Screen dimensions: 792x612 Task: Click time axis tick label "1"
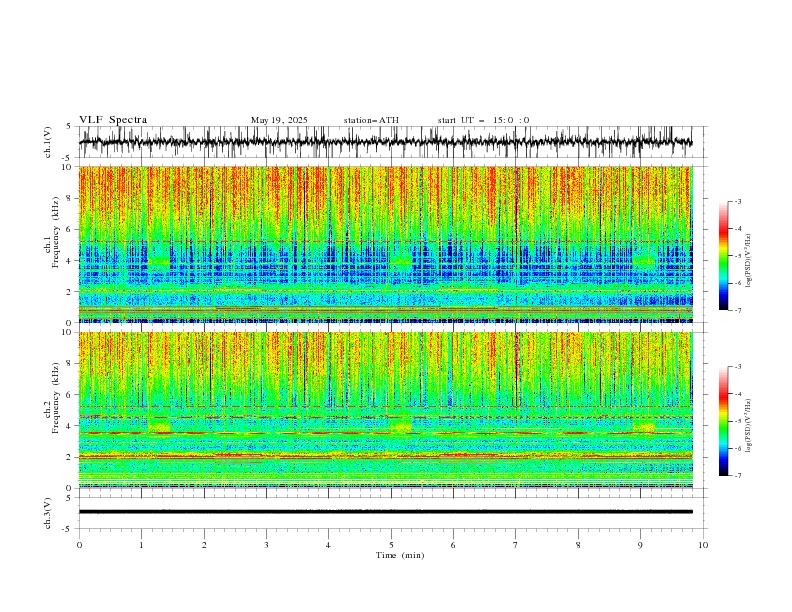[141, 545]
